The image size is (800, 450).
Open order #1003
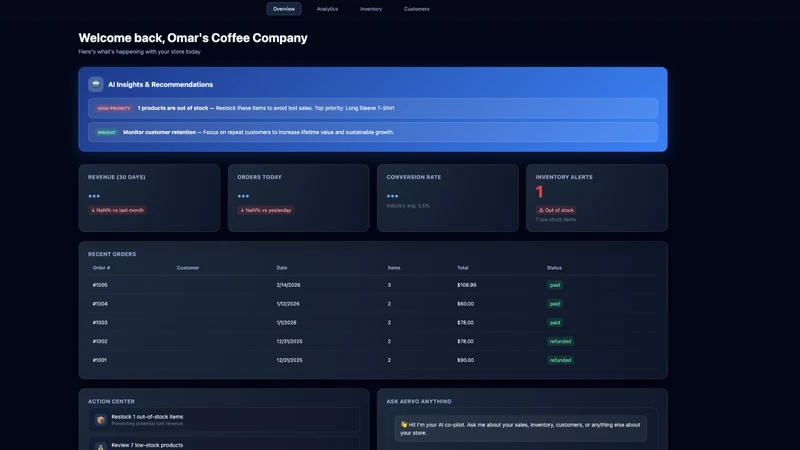point(373,322)
